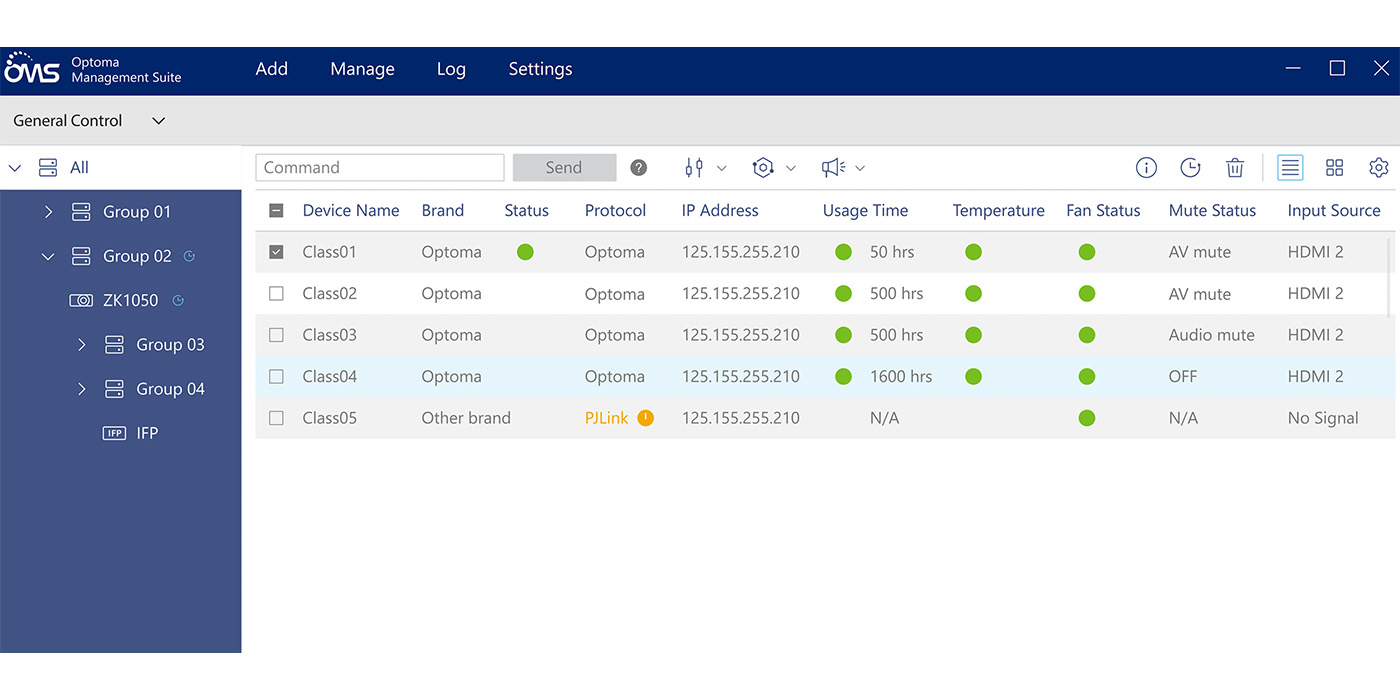Open the Log menu
The image size is (1400, 700).
(x=451, y=69)
